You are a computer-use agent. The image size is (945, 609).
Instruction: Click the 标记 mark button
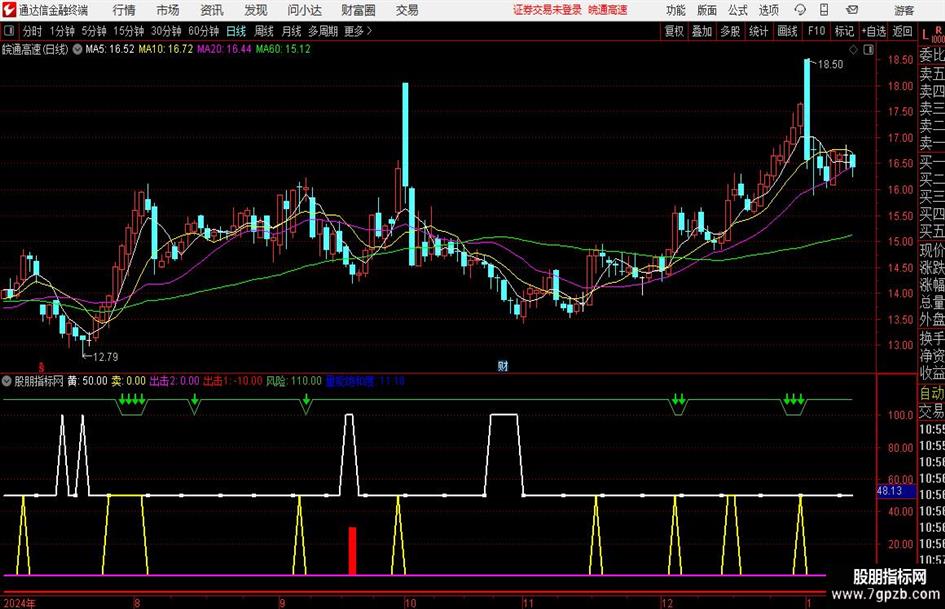pos(844,31)
